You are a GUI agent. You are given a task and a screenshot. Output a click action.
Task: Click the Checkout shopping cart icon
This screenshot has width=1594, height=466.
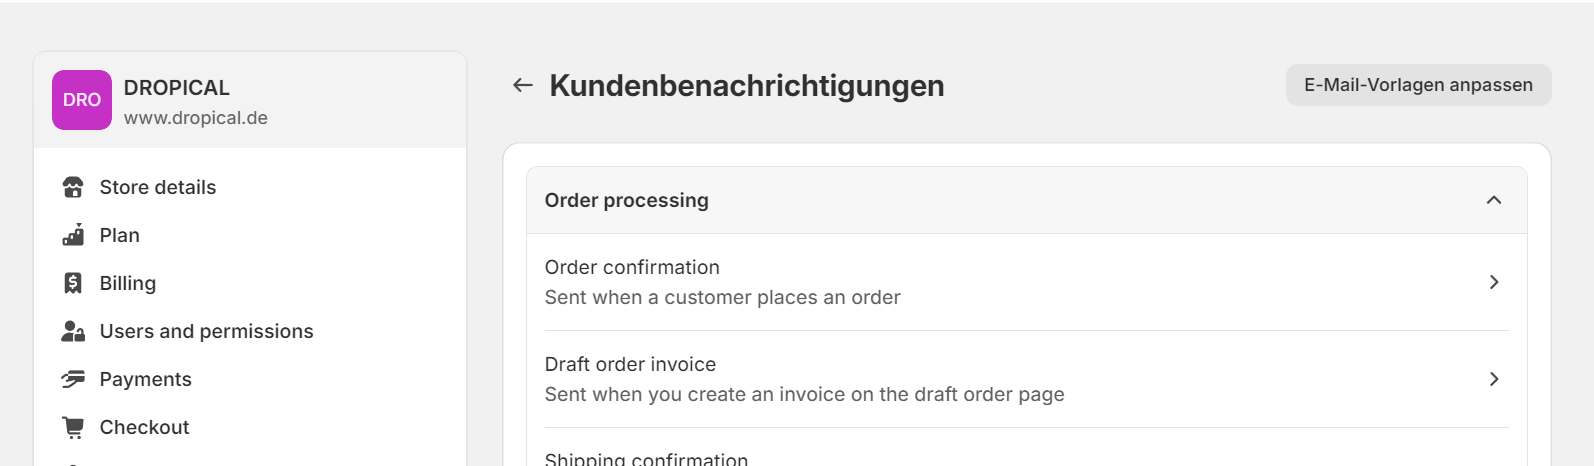pos(73,427)
